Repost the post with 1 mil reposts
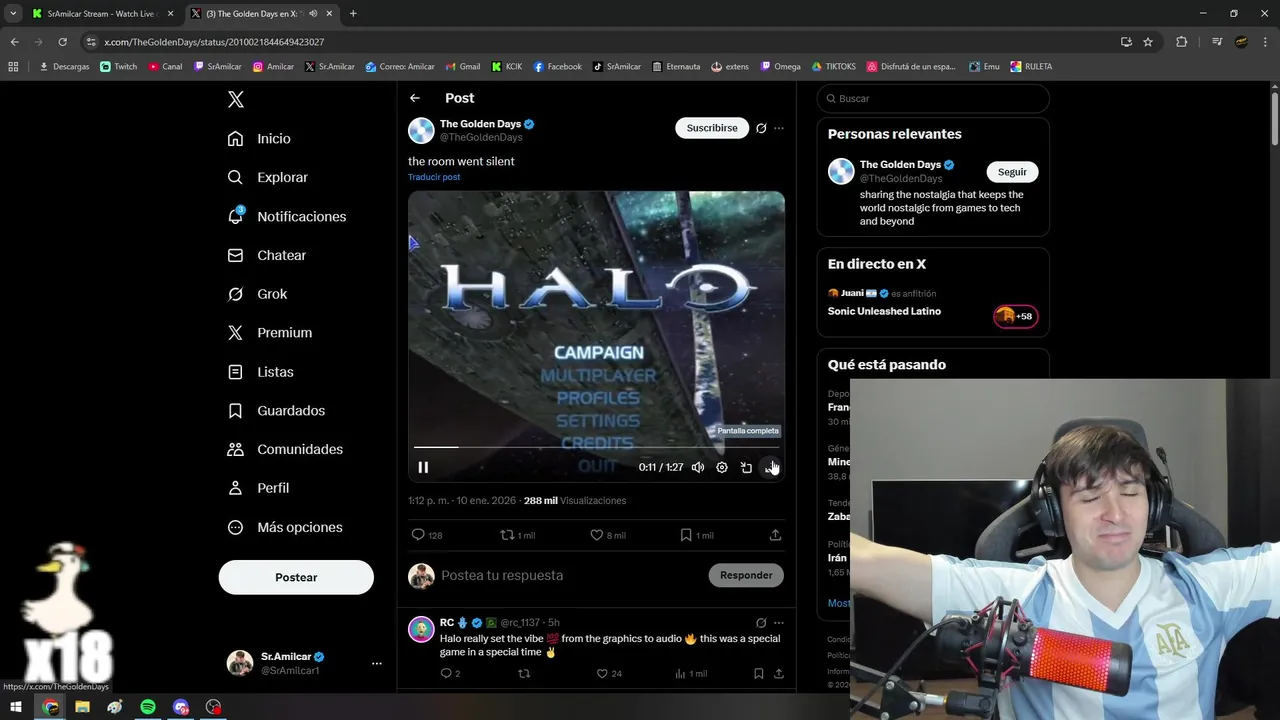 [x=517, y=535]
